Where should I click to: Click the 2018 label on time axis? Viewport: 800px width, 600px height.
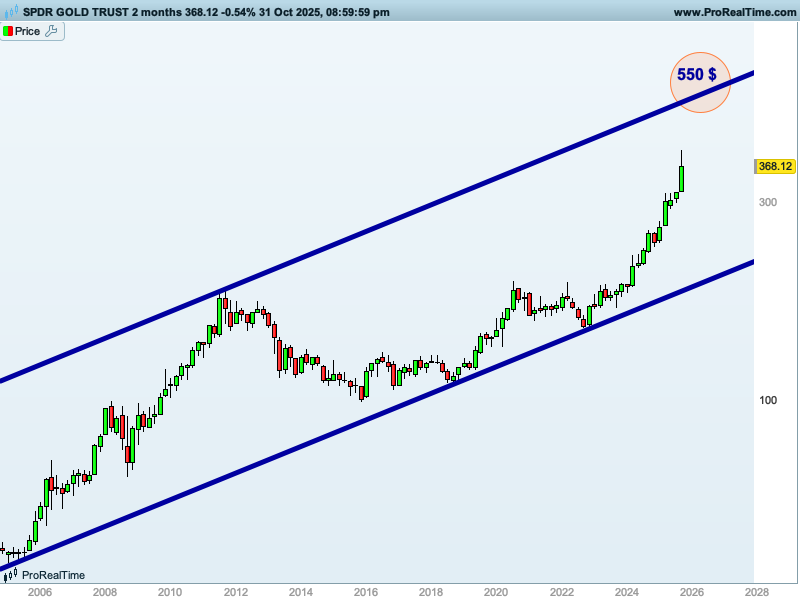click(431, 592)
